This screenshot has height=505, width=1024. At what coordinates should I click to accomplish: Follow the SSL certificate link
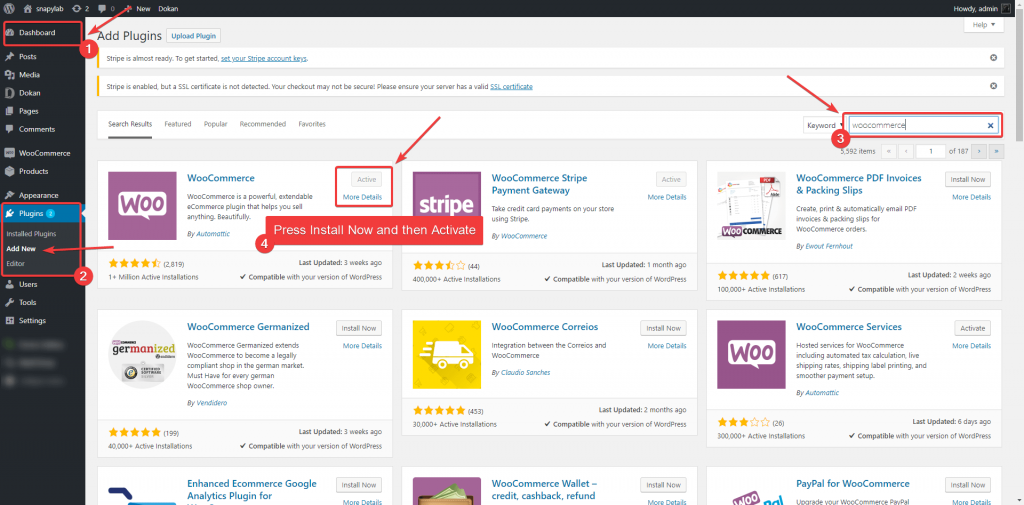click(511, 86)
